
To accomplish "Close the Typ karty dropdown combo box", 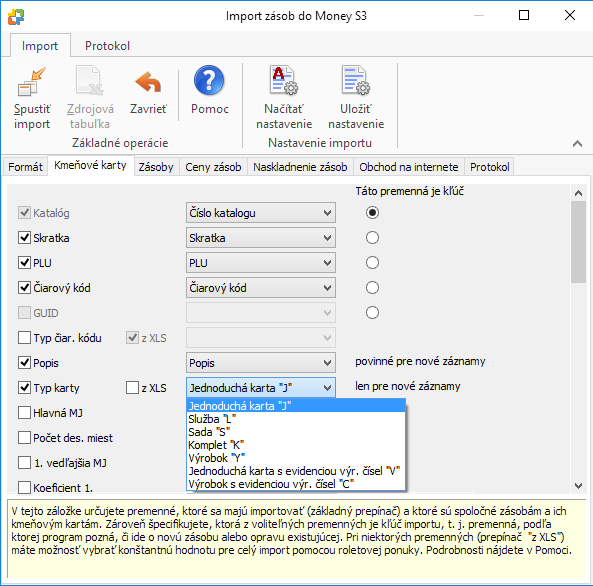I will [x=261, y=388].
